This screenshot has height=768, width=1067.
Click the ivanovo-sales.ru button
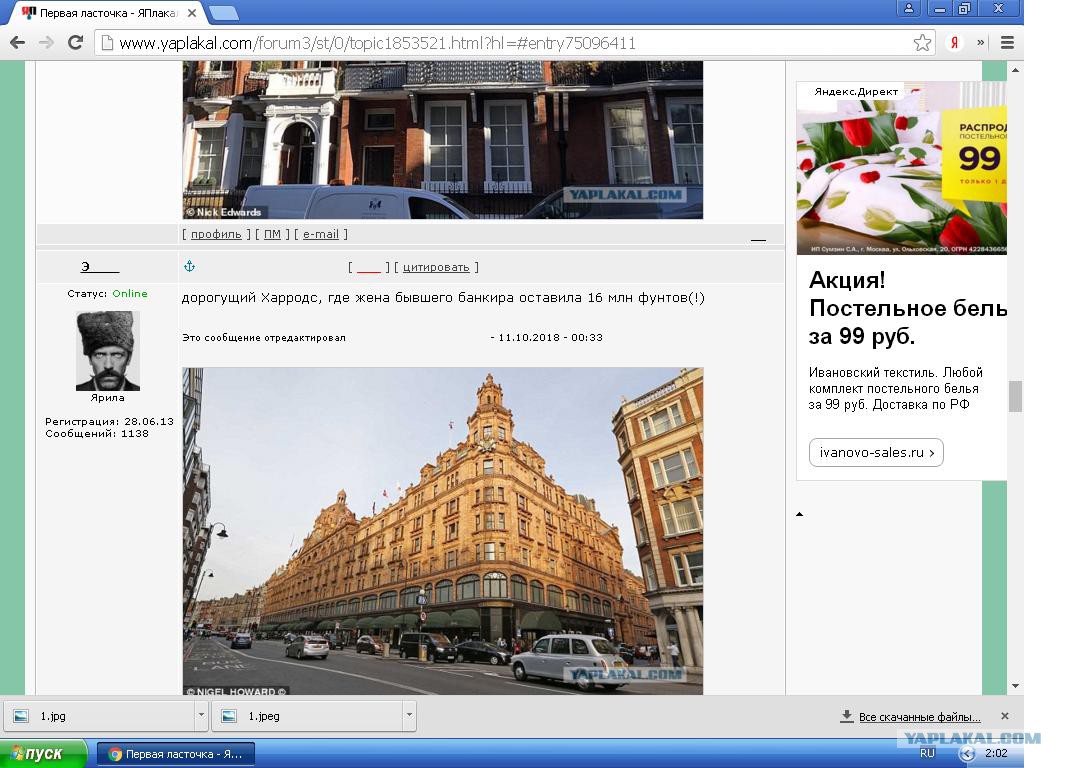click(876, 452)
